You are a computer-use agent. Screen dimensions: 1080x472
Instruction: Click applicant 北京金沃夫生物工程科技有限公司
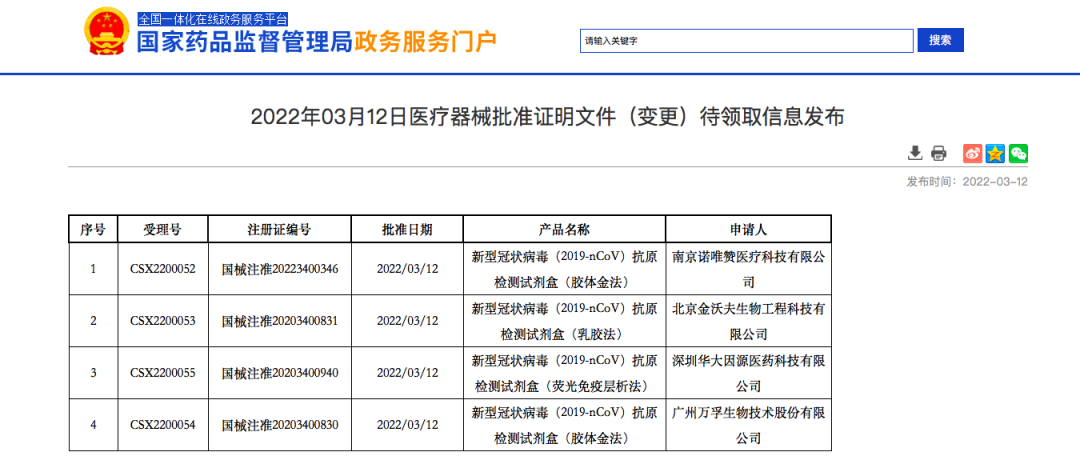click(748, 321)
